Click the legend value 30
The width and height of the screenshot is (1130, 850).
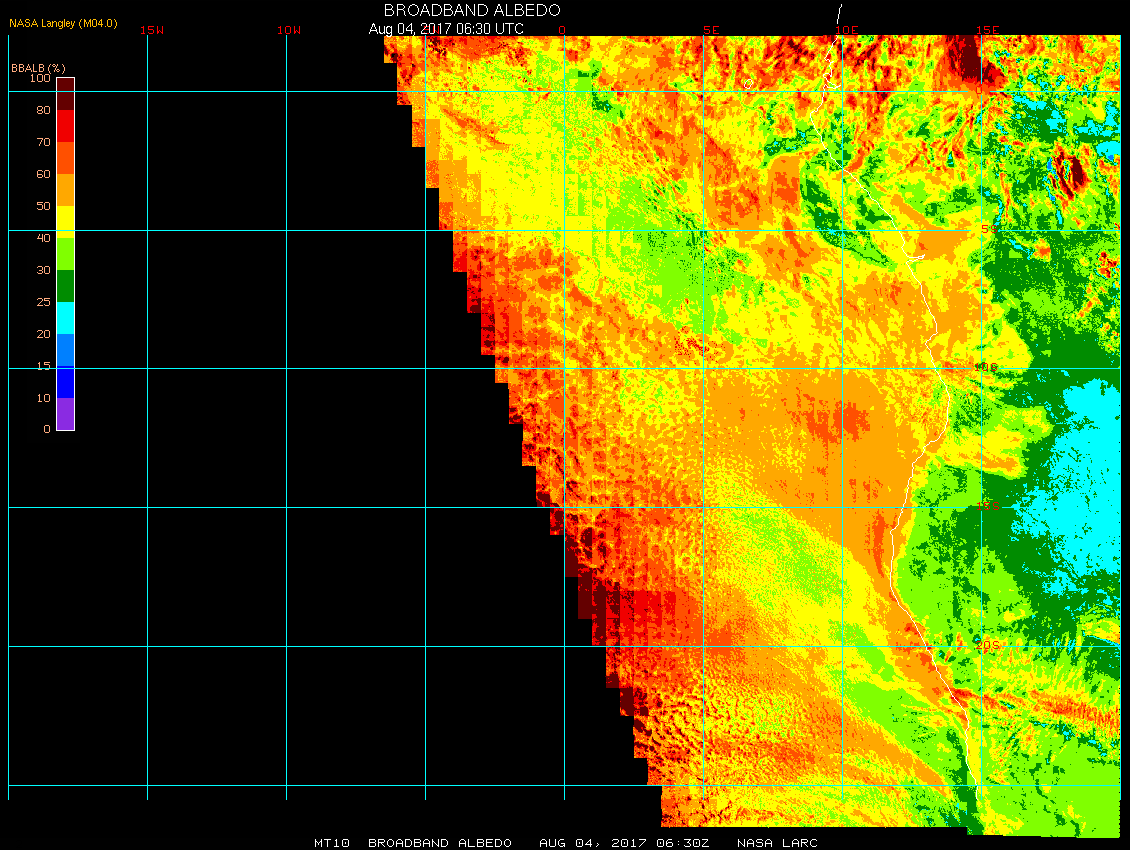tap(43, 270)
